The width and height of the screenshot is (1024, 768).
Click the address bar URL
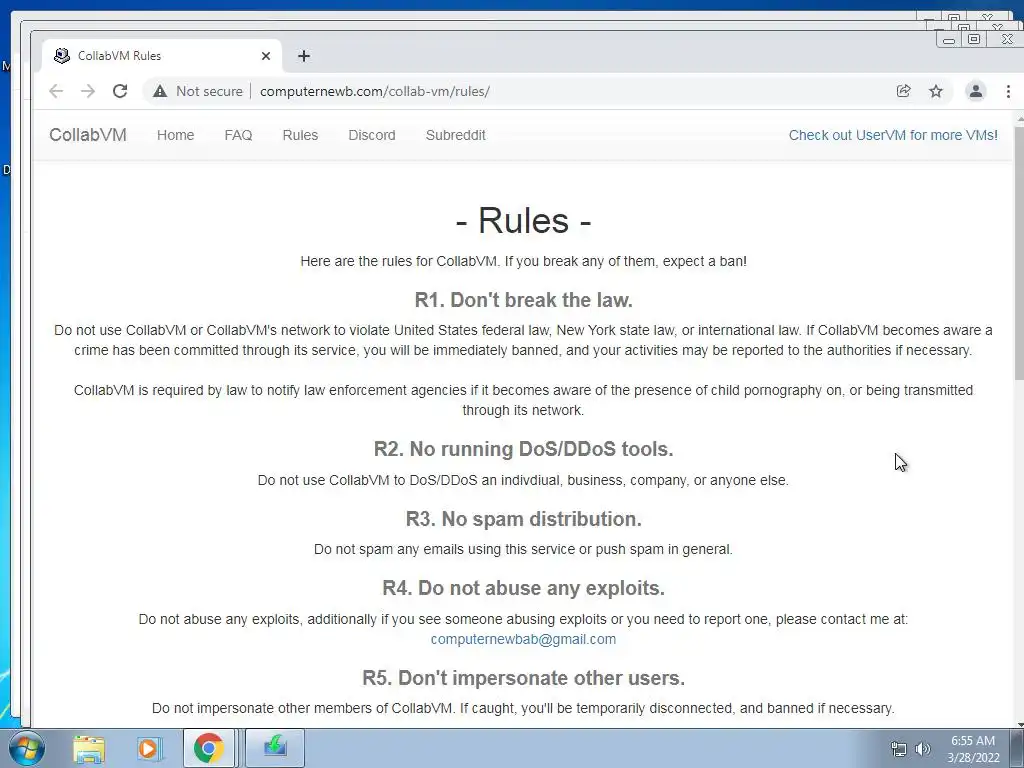click(x=375, y=91)
